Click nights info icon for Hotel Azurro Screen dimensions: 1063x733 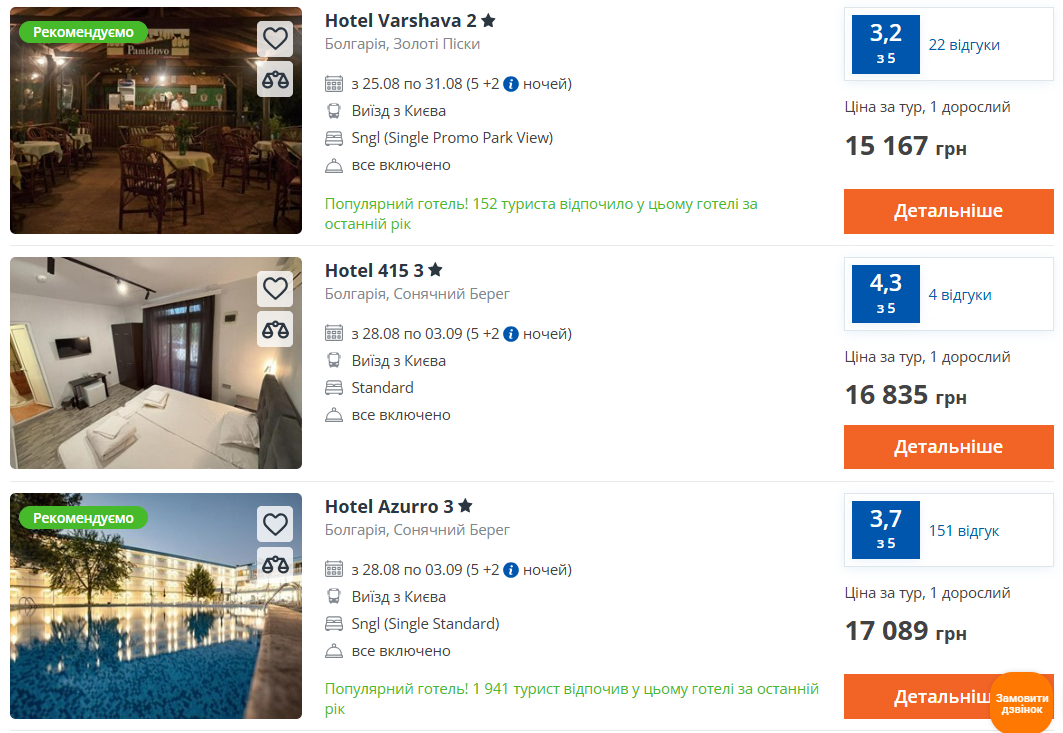(x=511, y=570)
